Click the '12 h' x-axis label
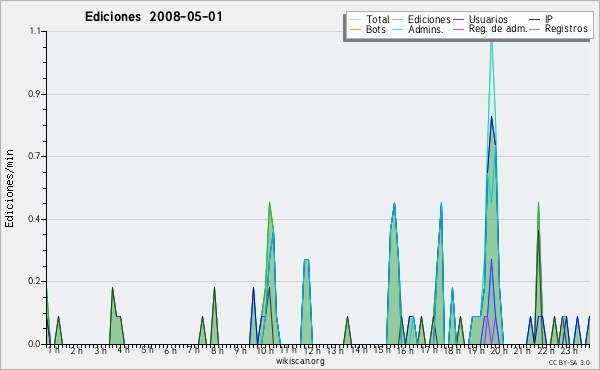This screenshot has width=600, height=370. point(312,350)
